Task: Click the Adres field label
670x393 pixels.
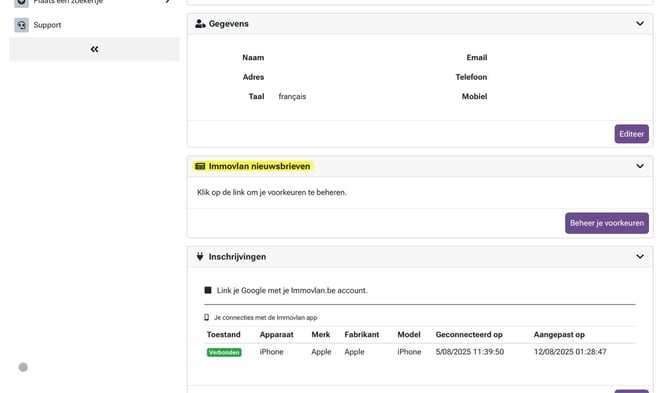Action: (253, 77)
